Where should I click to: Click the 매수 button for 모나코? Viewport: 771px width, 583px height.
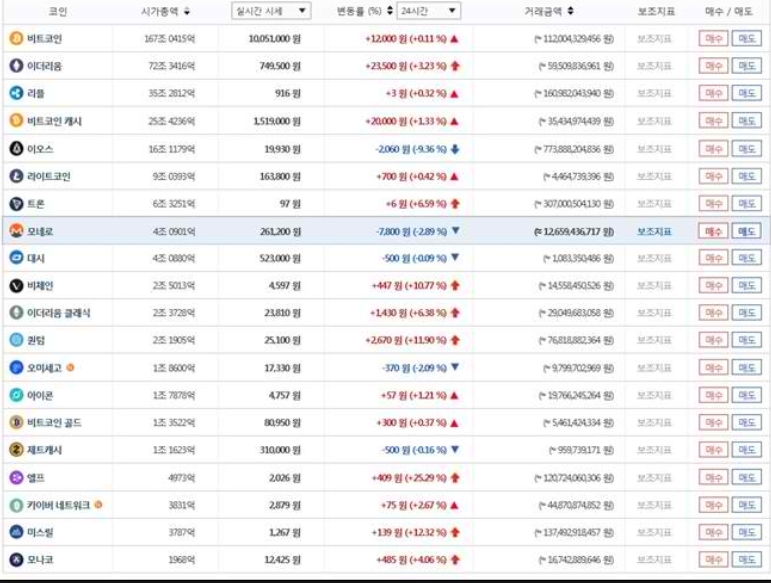[x=713, y=559]
